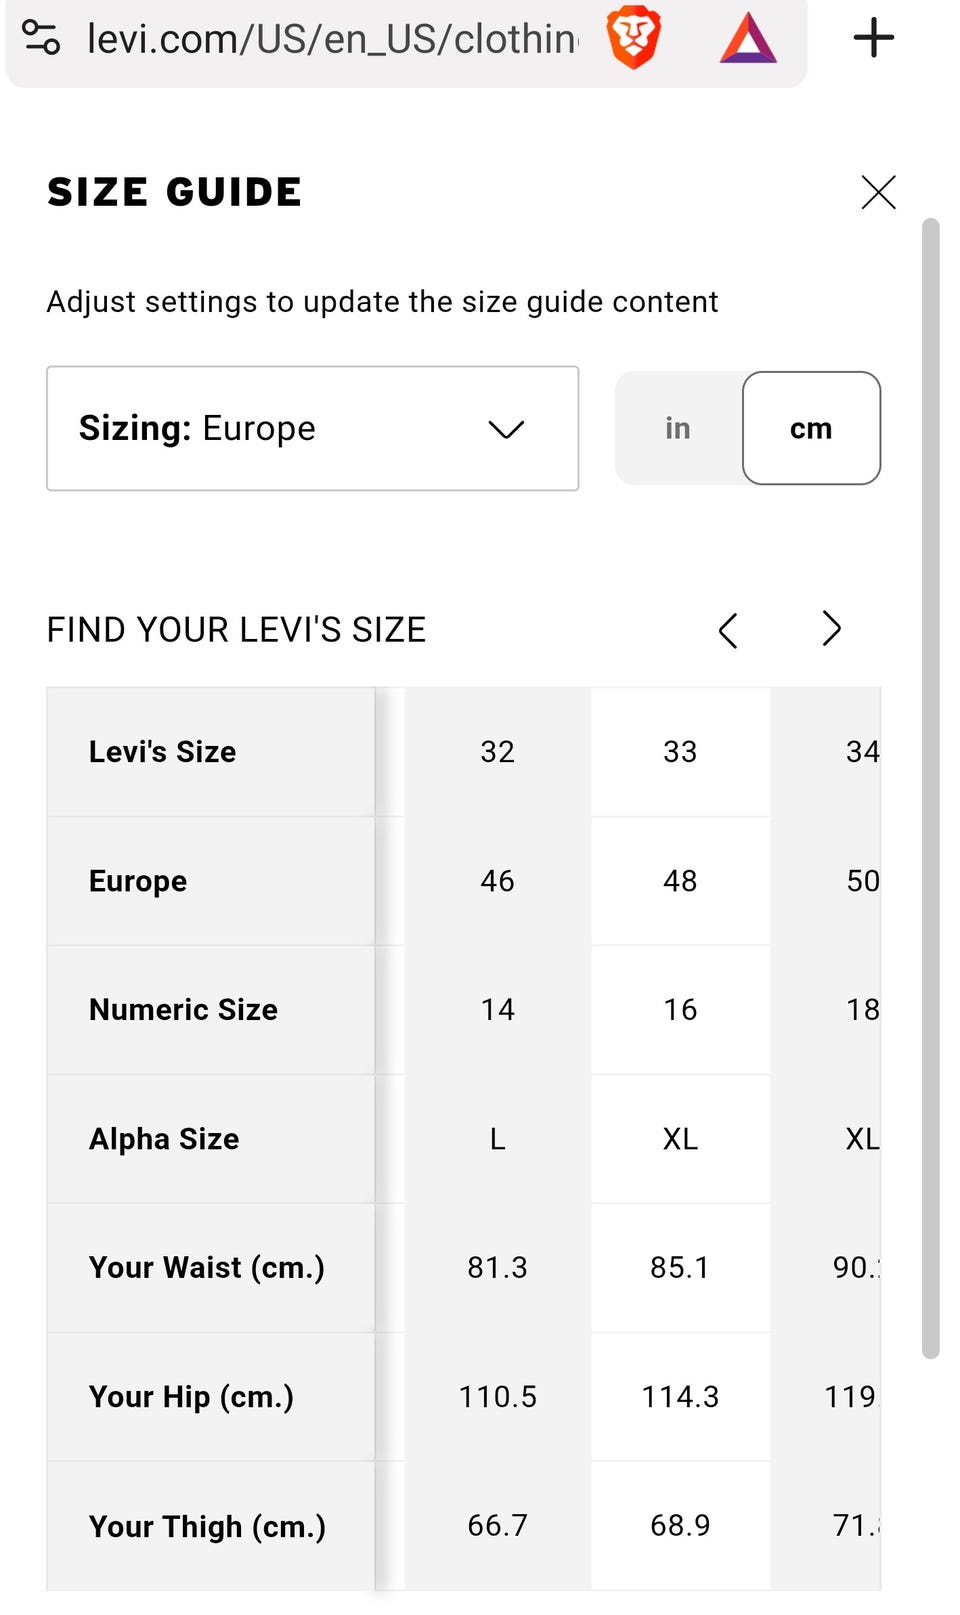Open Brave Rewards triangle icon
The image size is (960, 1615).
point(748,39)
